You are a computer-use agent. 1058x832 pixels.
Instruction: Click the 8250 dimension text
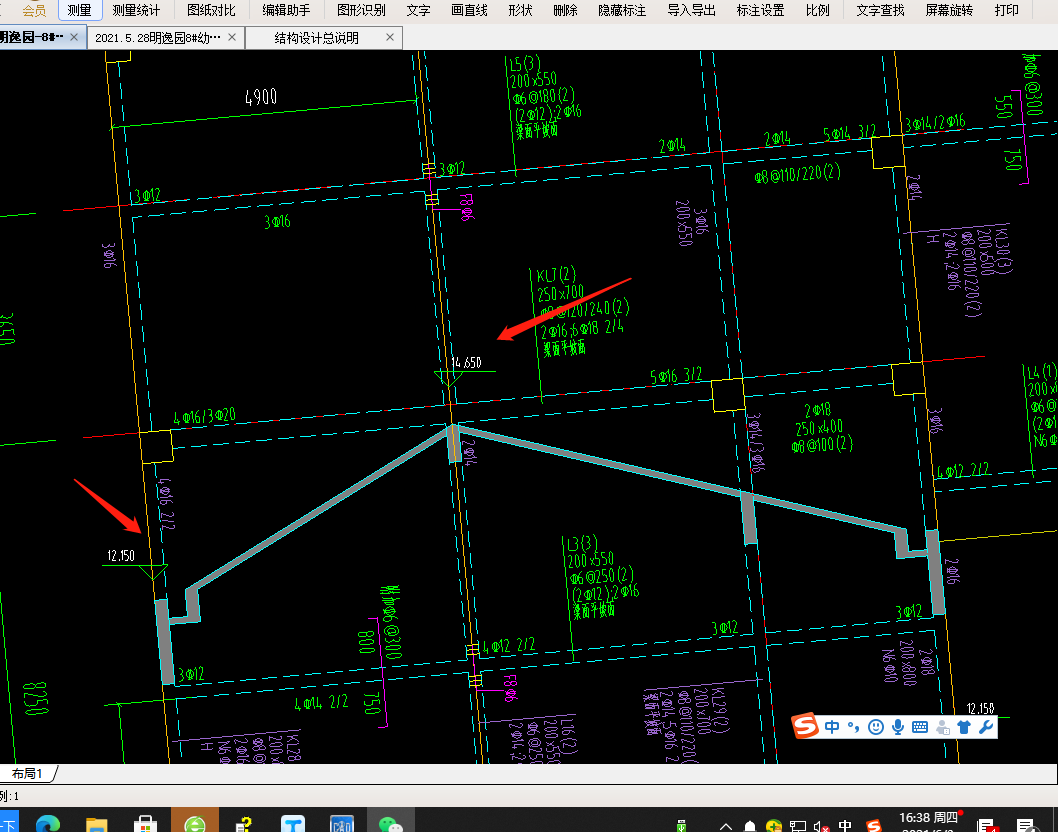click(x=36, y=698)
